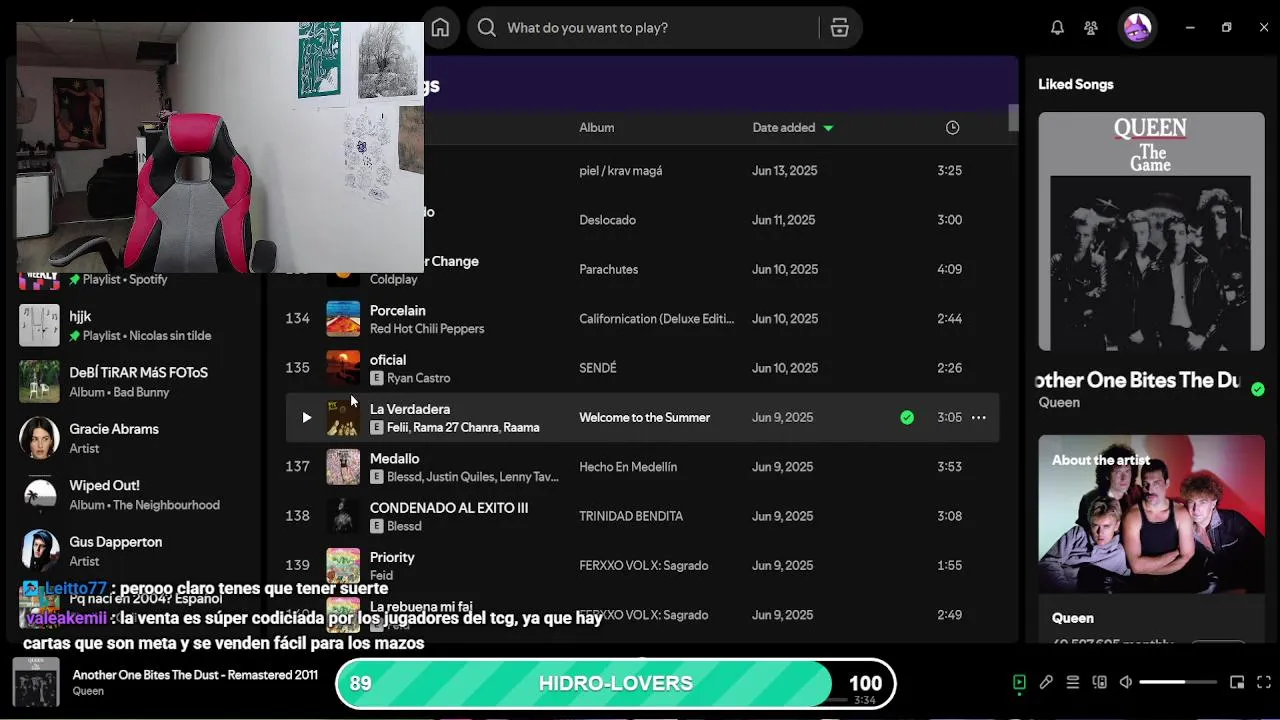
Task: Click the search magnifier icon
Action: pos(487,28)
